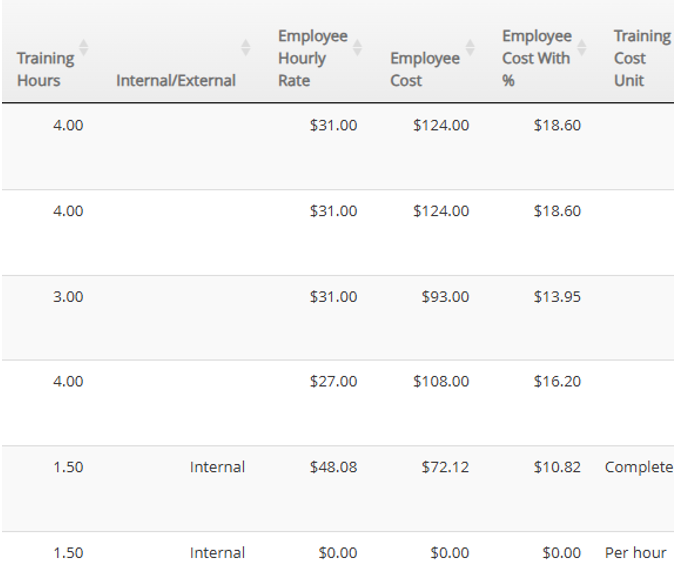Click the $48.08 hourly rate cell

click(x=333, y=467)
